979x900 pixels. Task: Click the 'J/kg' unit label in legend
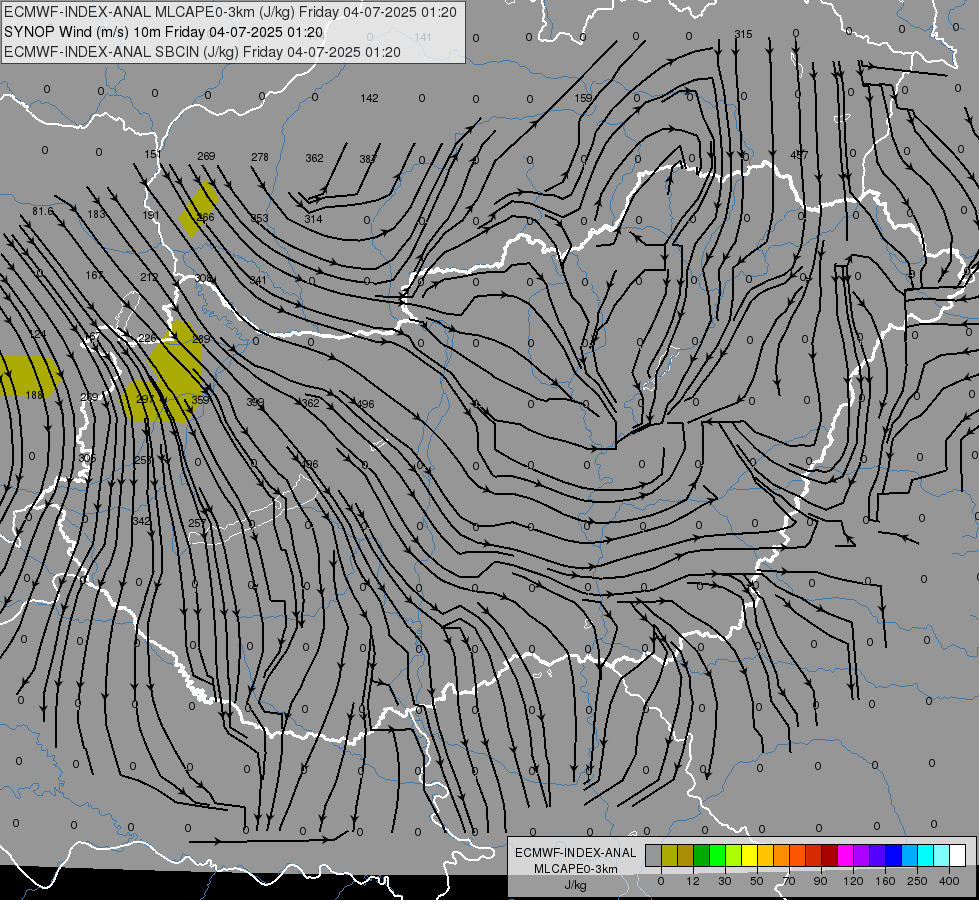point(576,885)
